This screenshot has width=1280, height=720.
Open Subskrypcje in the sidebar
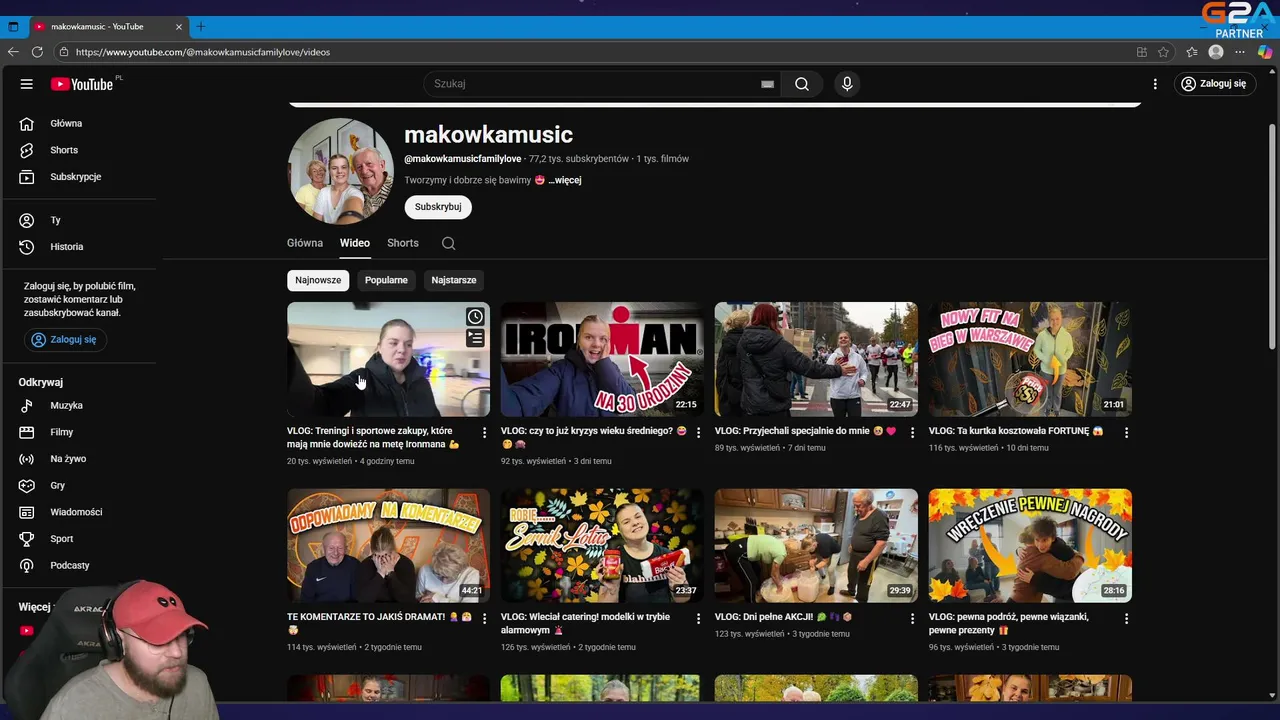(78, 177)
